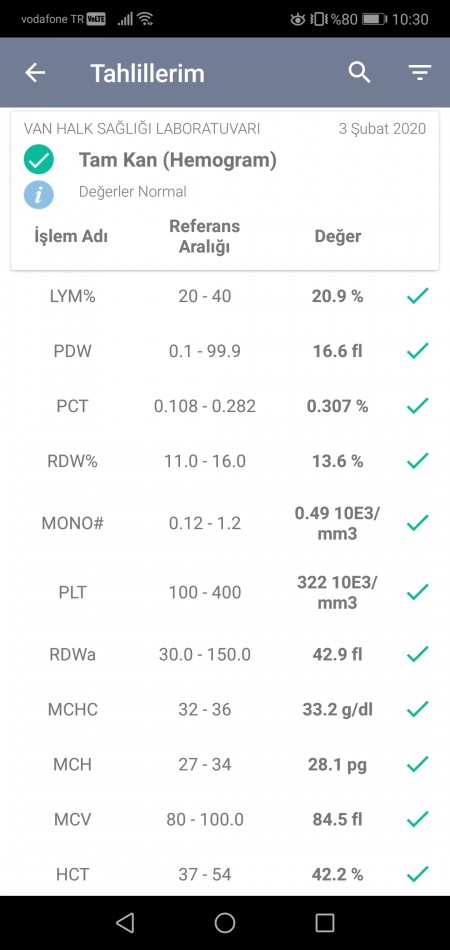Select the MCHC result row

tap(225, 709)
